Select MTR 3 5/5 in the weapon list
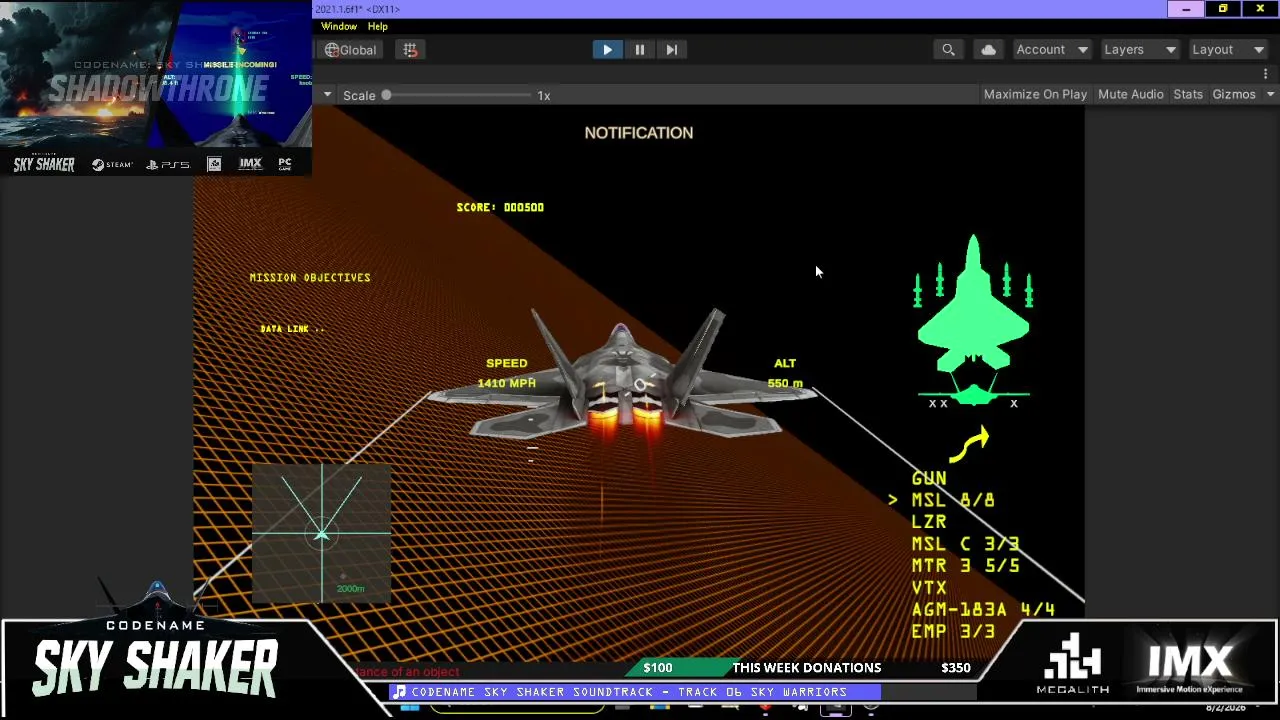 (x=965, y=566)
